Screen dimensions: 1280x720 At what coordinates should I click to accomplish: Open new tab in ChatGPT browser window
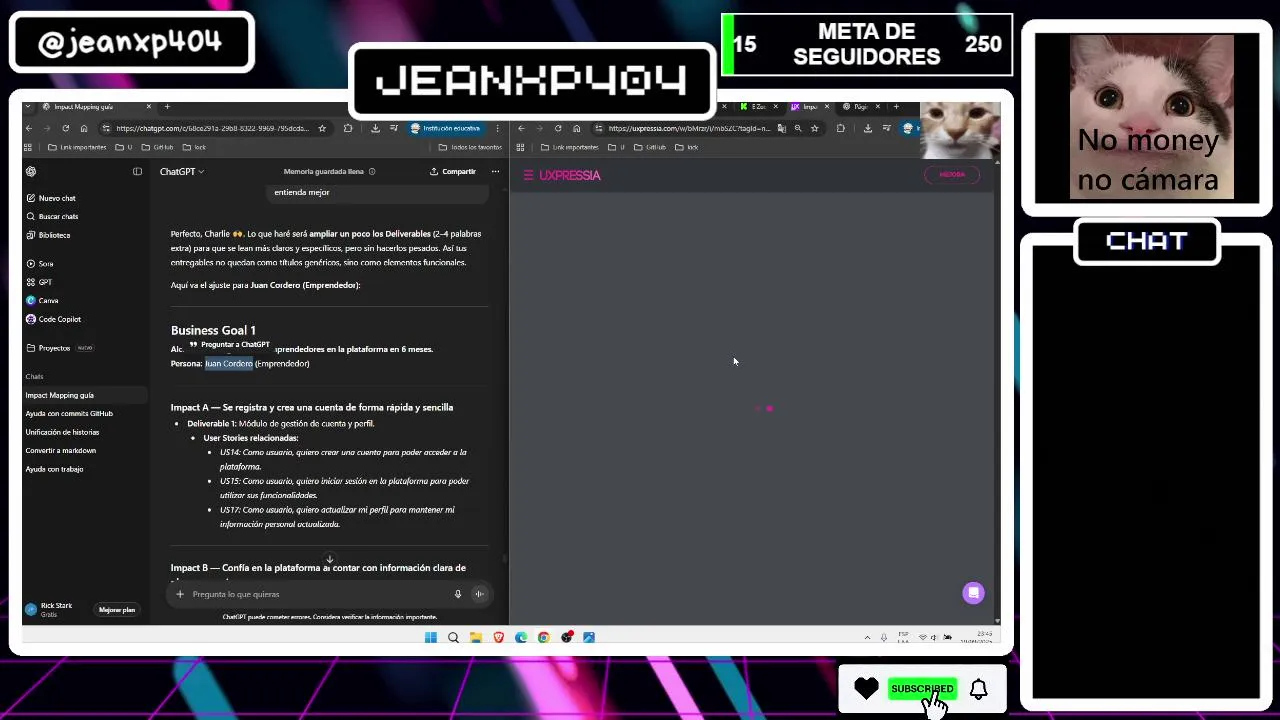[167, 106]
